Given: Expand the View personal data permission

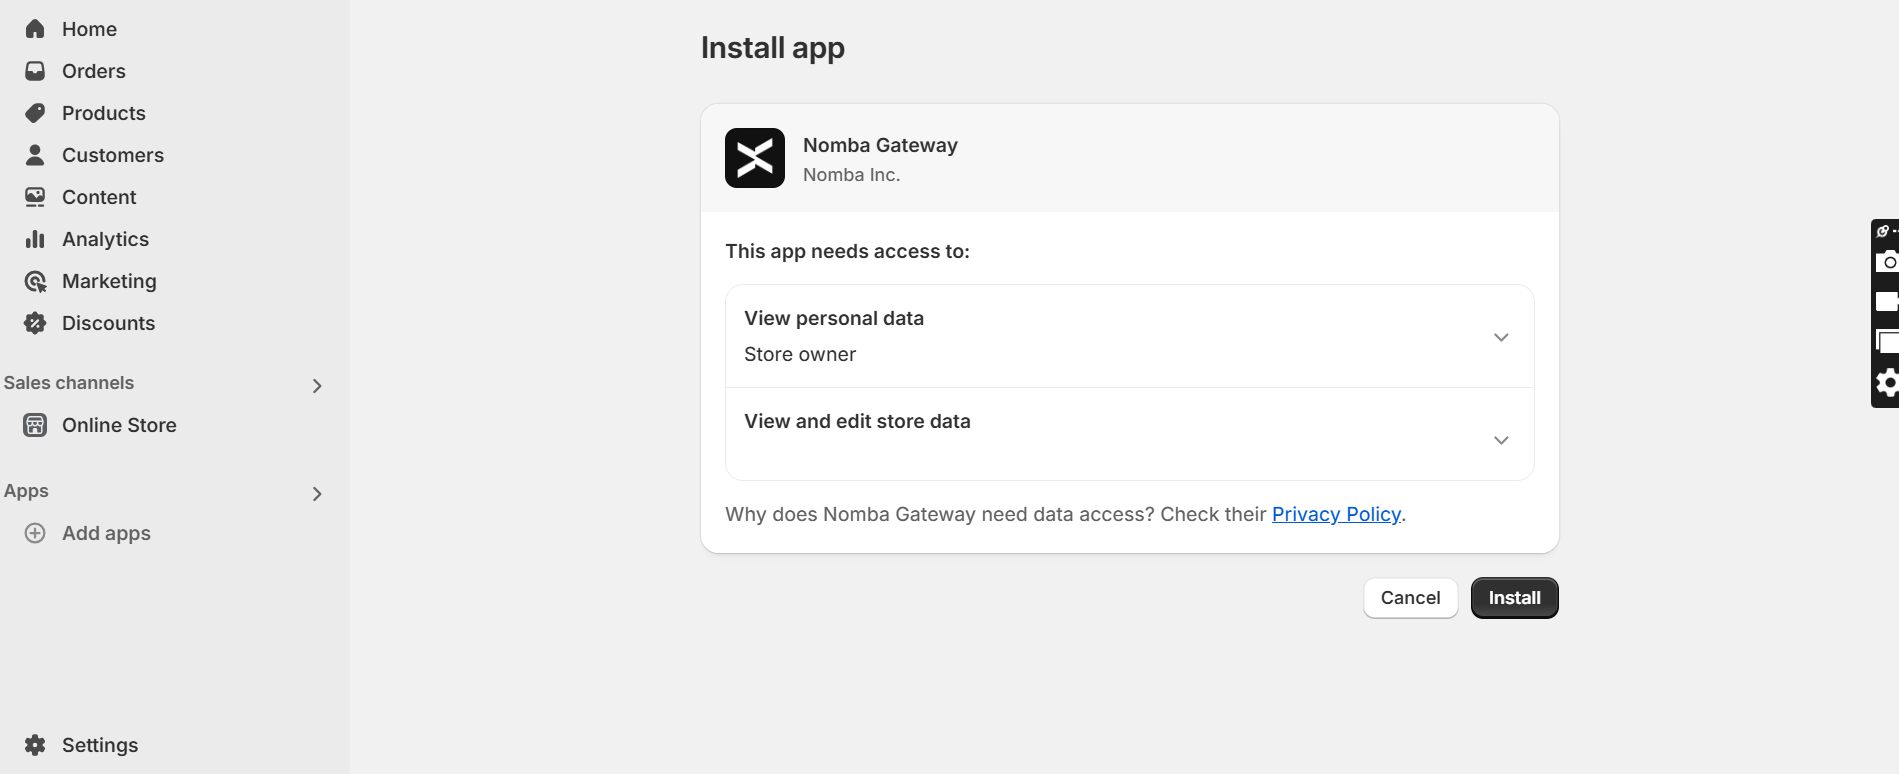Looking at the screenshot, I should tap(1501, 337).
